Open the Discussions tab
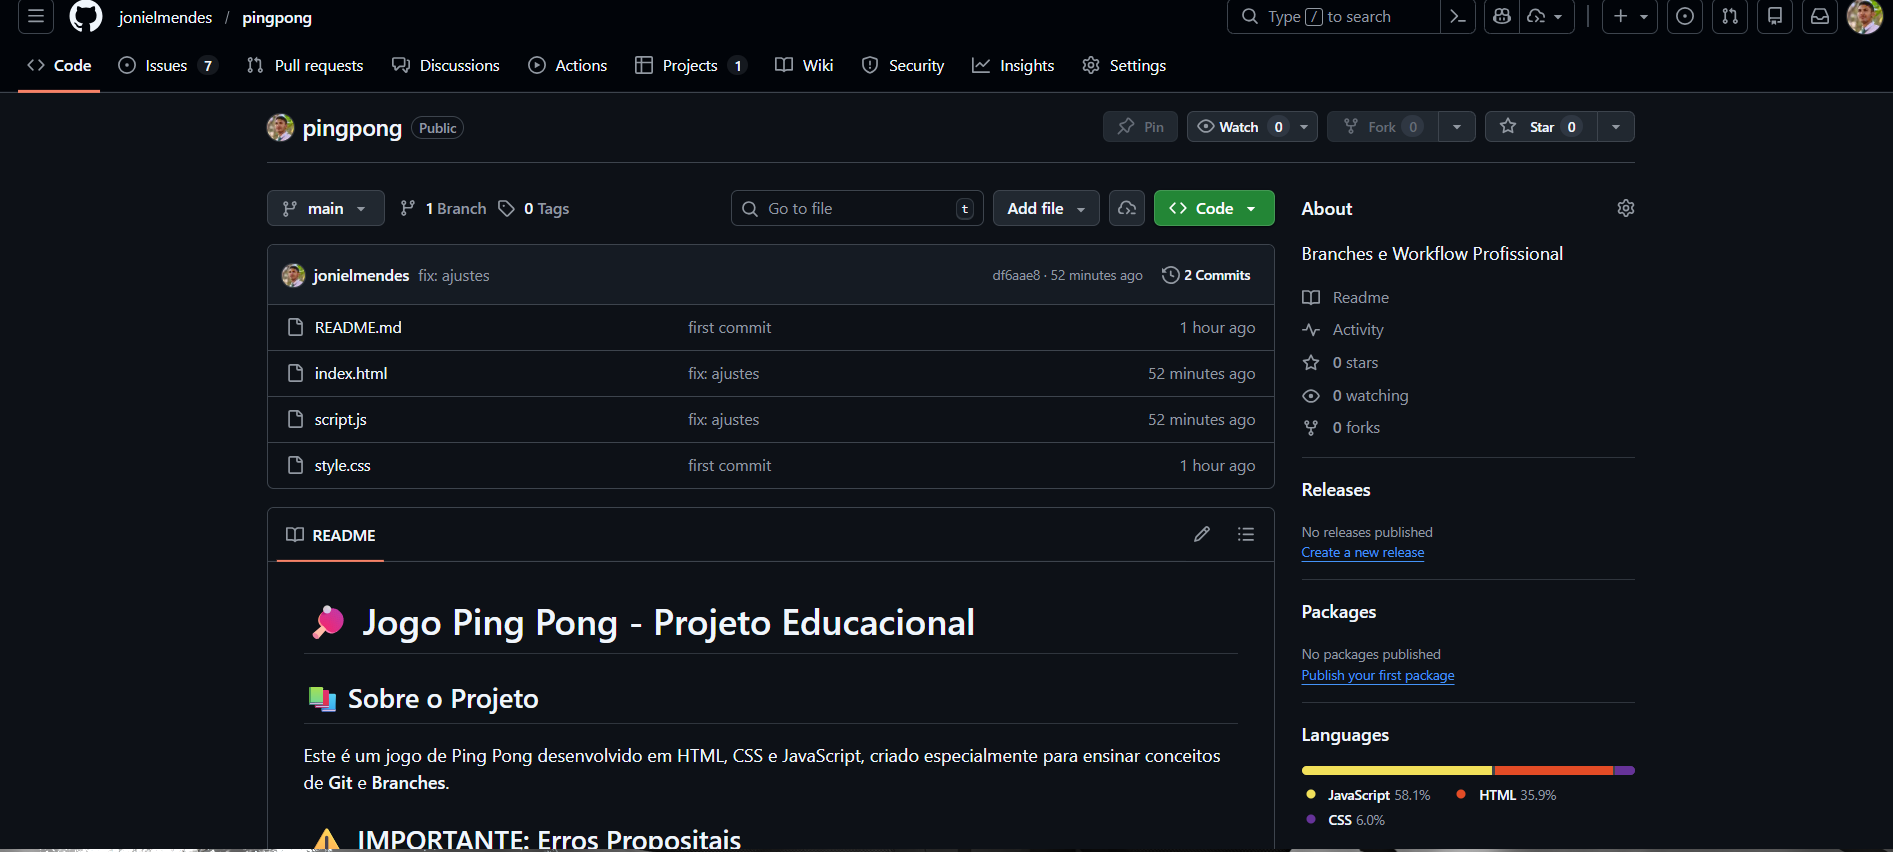1893x852 pixels. [x=446, y=65]
